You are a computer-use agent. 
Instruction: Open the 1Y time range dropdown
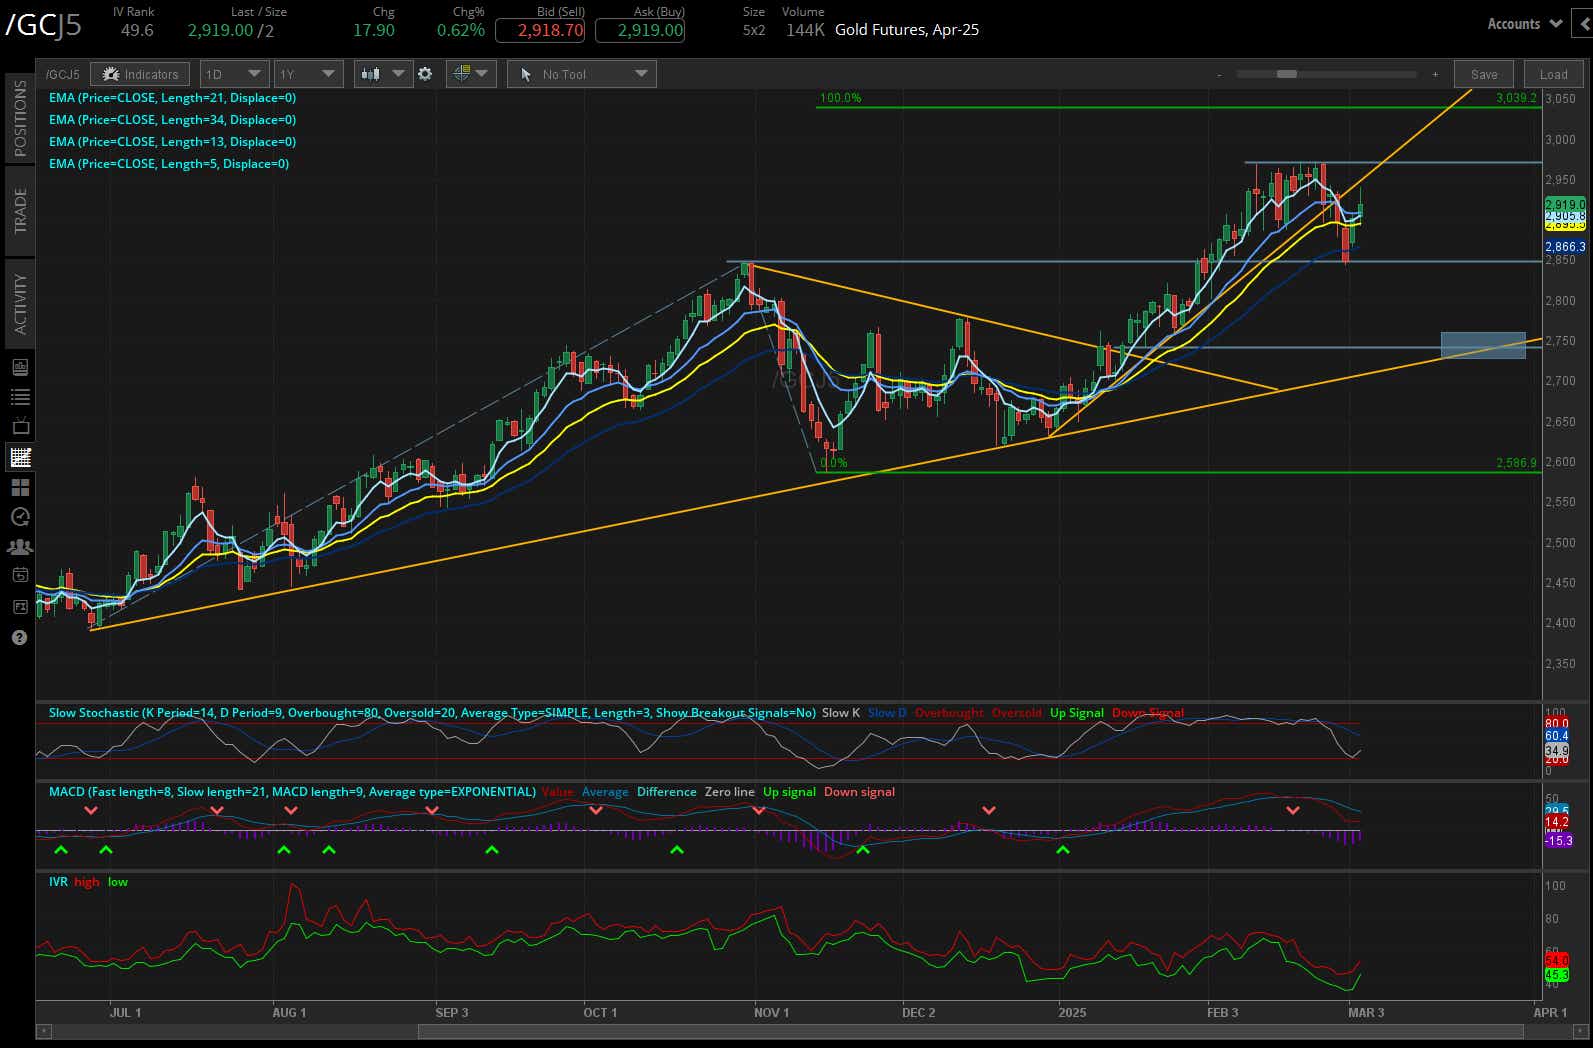(308, 74)
